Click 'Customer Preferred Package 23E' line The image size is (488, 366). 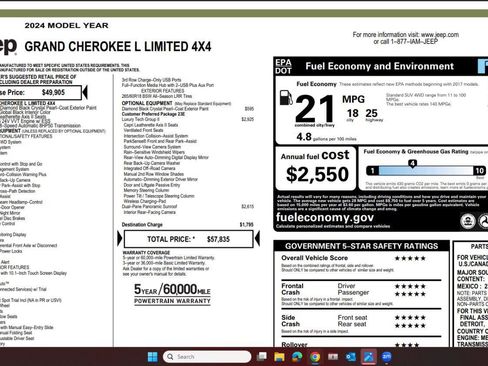click(153, 114)
